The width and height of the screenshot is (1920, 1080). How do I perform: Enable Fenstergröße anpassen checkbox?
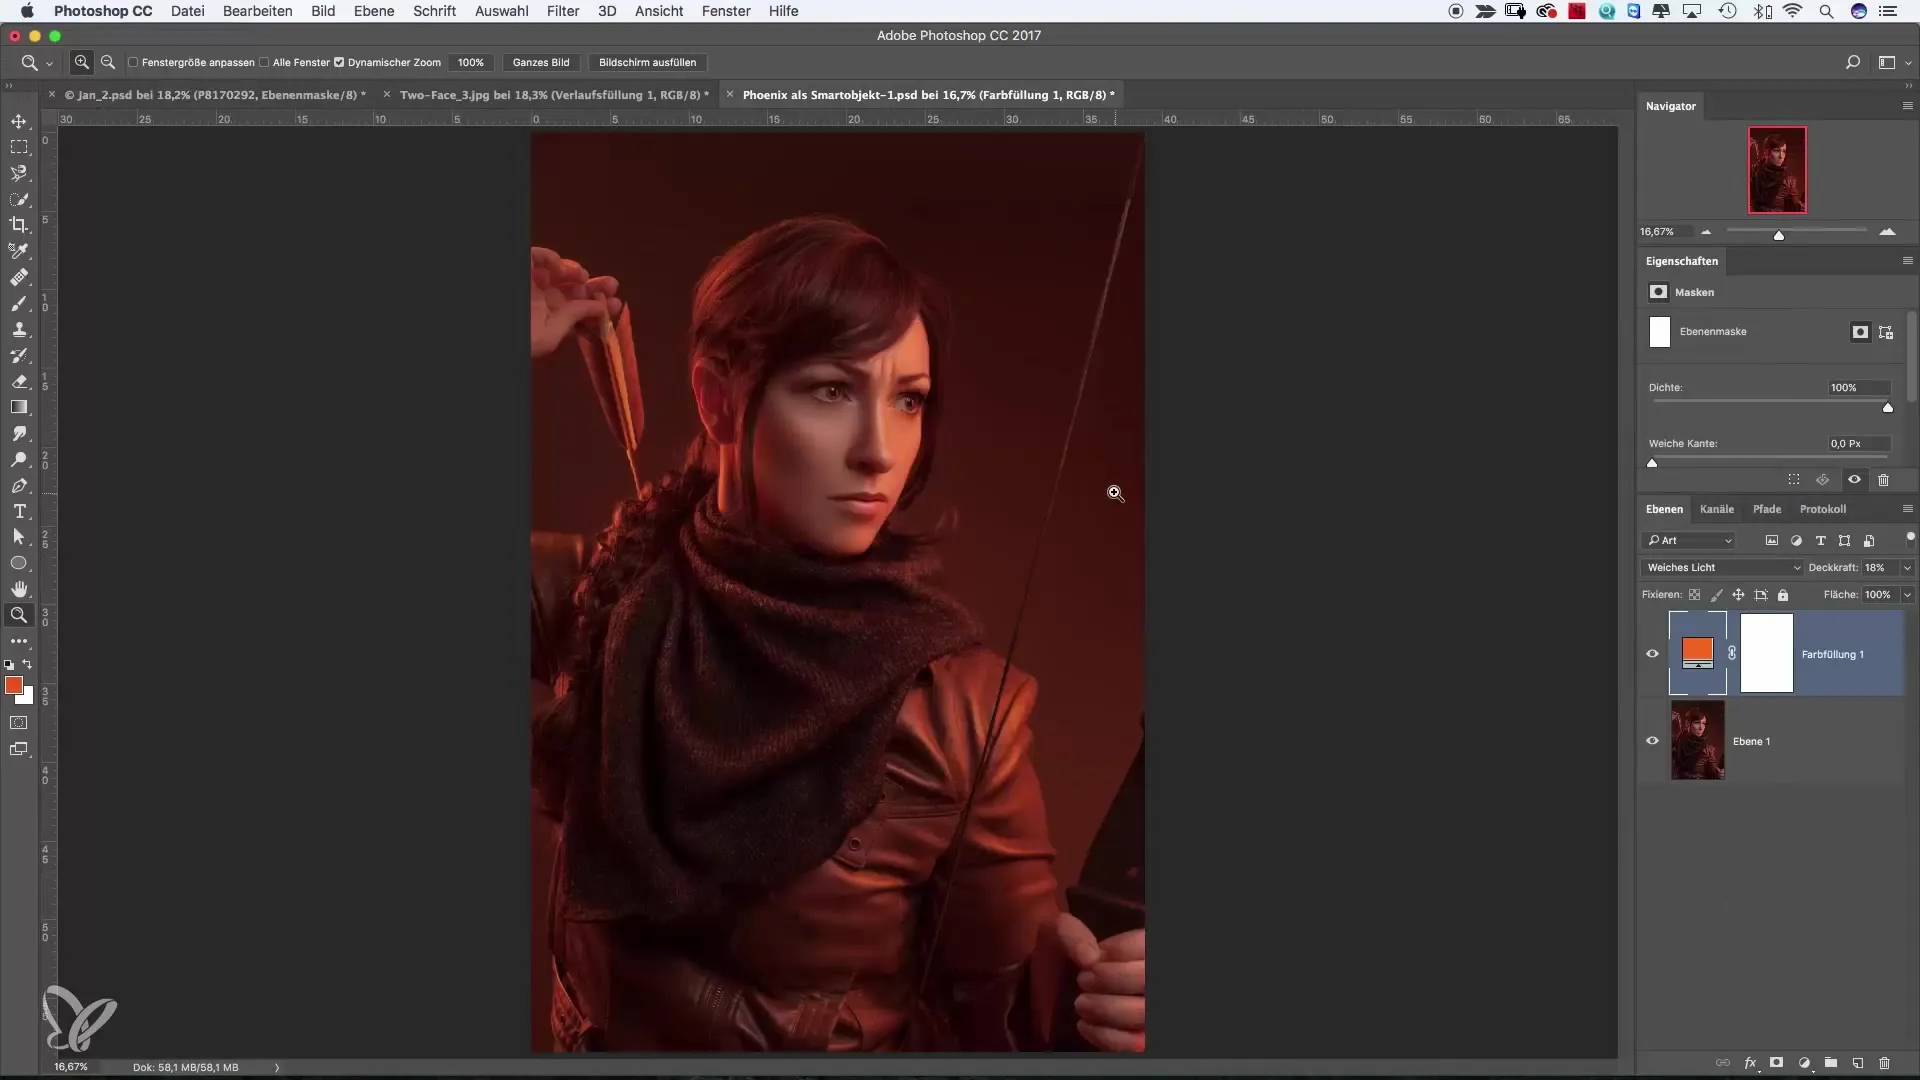133,62
